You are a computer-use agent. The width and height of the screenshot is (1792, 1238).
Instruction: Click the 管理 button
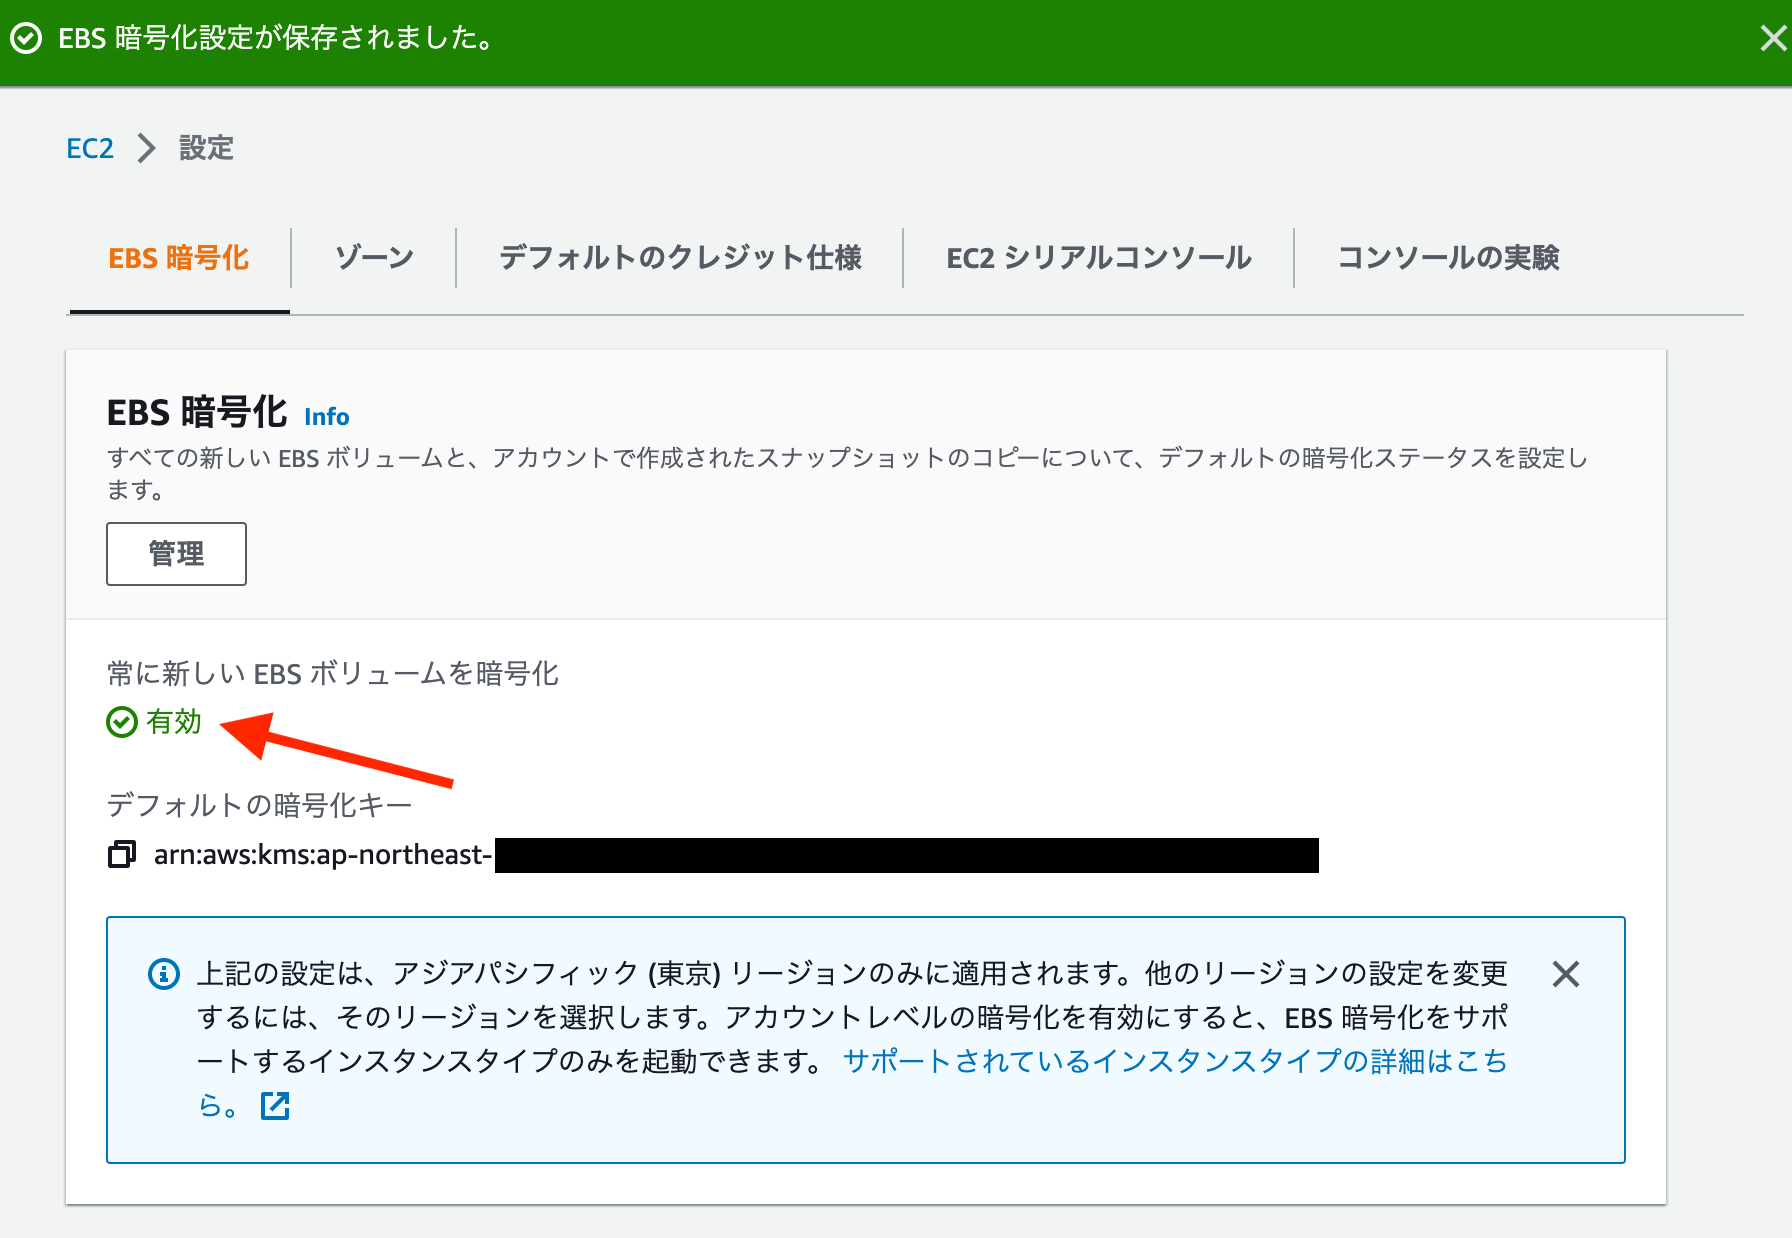point(176,553)
